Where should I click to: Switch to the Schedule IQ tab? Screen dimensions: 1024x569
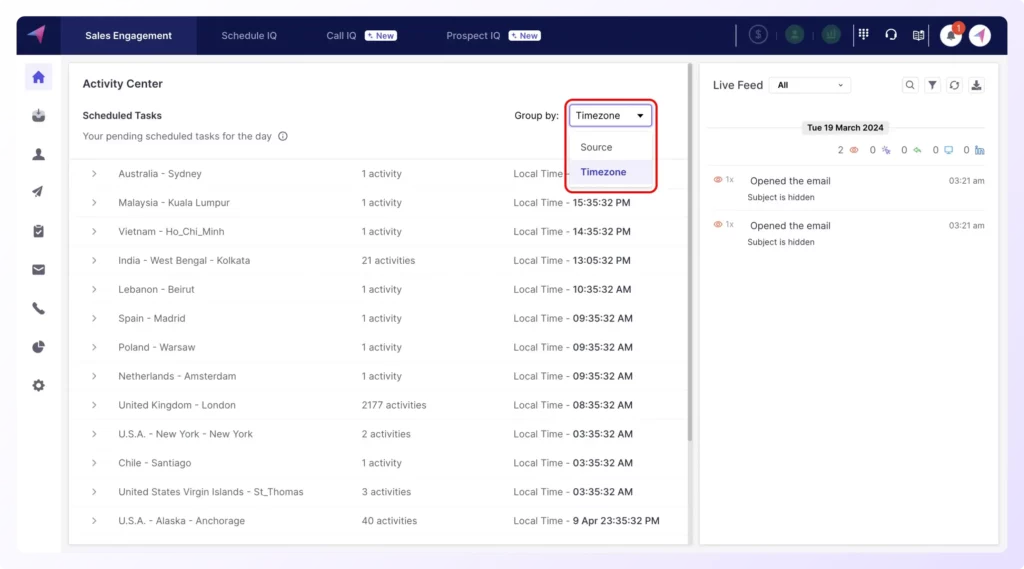pos(249,36)
